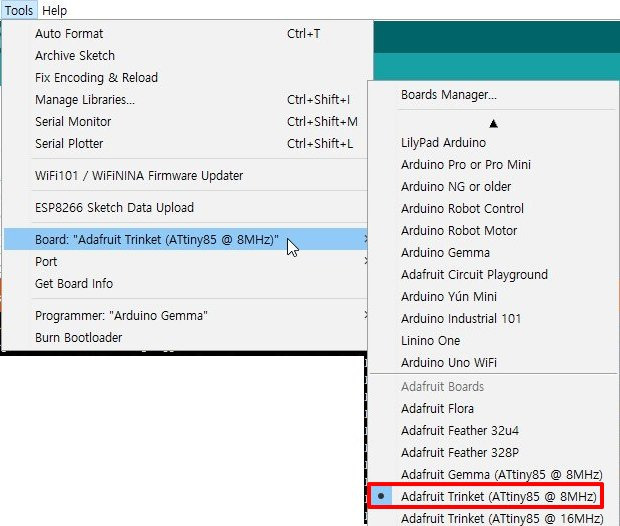Select Arduino Pro or Pro Mini board
This screenshot has height=526, width=620.
(x=493, y=165)
